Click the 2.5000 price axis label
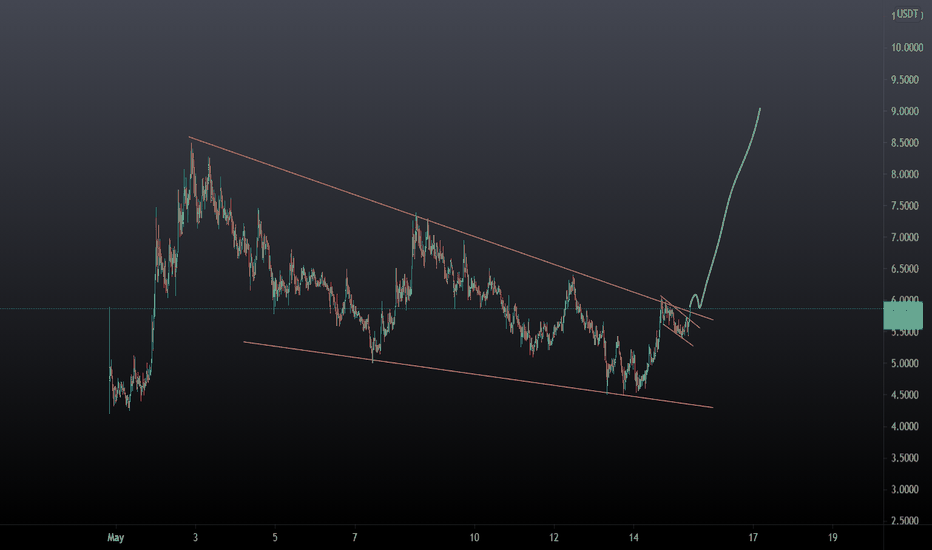The height and width of the screenshot is (550, 932). coord(904,521)
